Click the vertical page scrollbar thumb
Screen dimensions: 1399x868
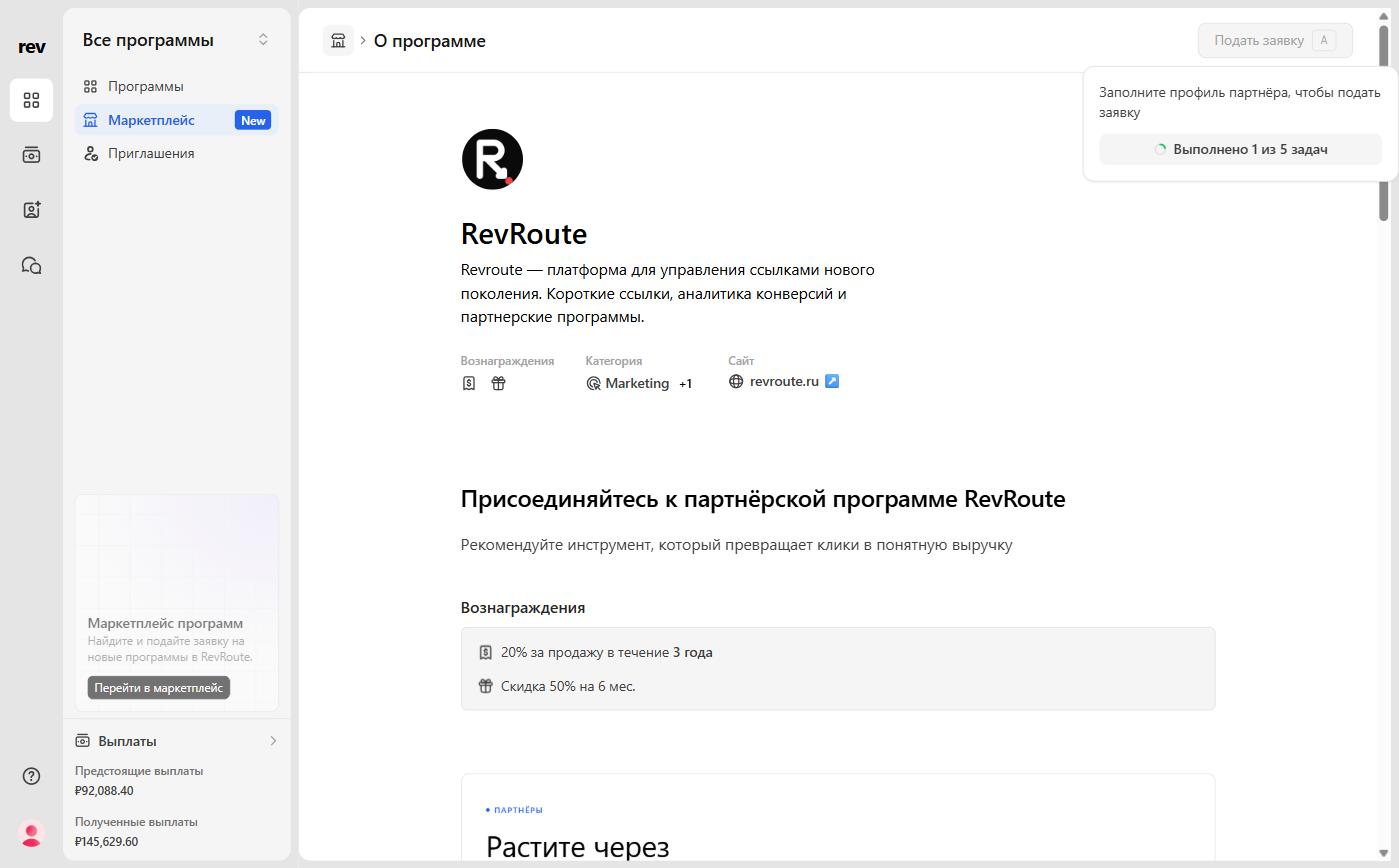pyautogui.click(x=1384, y=123)
